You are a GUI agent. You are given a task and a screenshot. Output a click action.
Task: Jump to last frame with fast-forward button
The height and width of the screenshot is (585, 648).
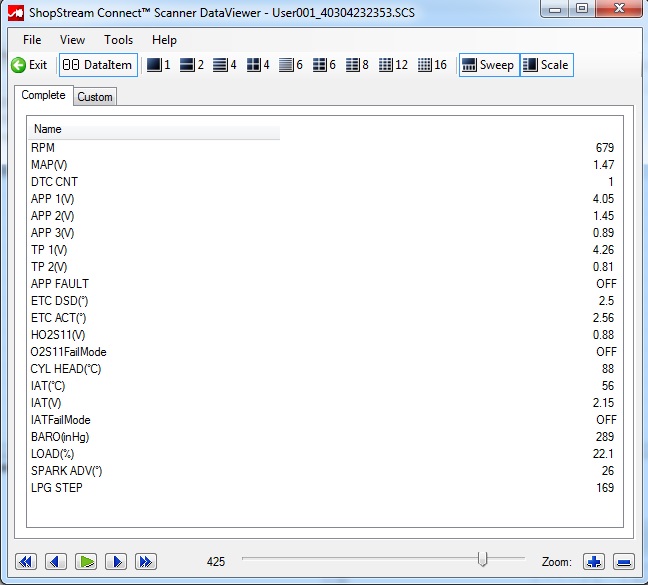click(x=146, y=561)
